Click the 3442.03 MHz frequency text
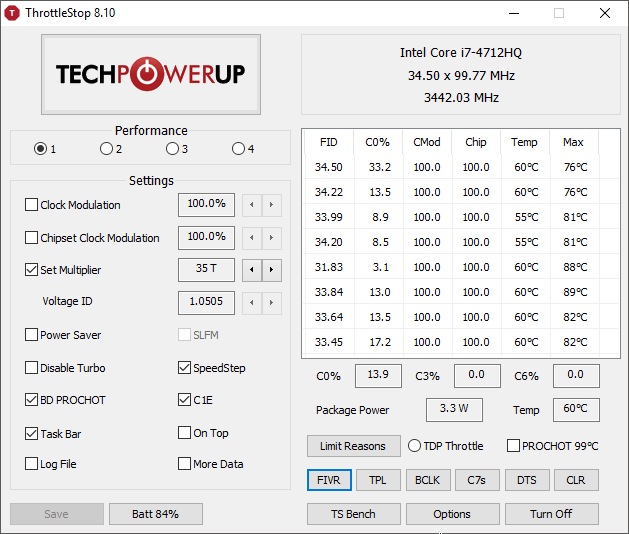The height and width of the screenshot is (534, 629). click(461, 97)
